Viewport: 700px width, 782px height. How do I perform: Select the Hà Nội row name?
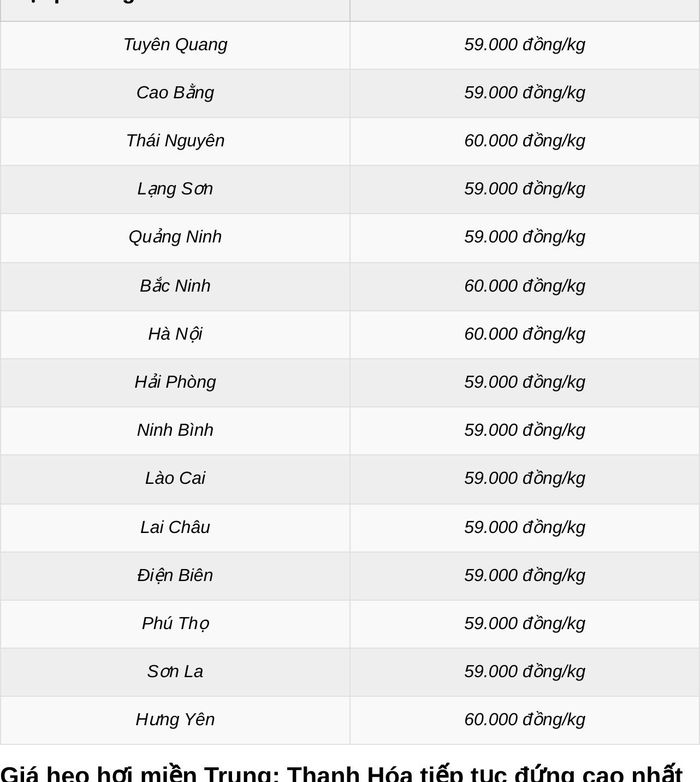tap(175, 334)
